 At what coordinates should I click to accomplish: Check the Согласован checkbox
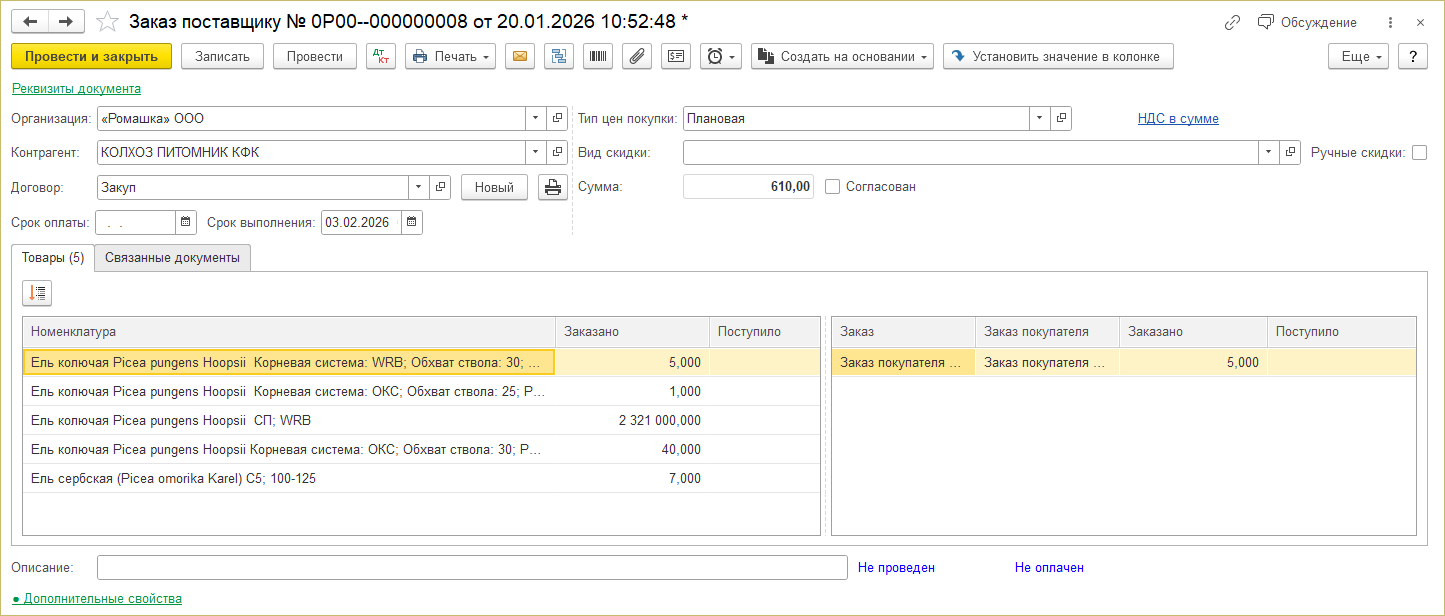tap(833, 187)
